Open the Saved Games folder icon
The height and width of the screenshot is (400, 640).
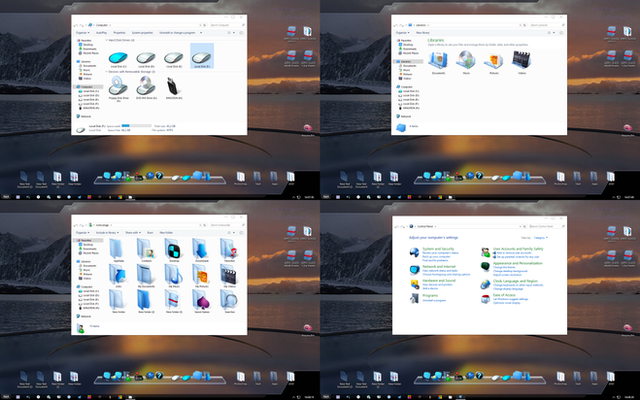tap(201, 300)
